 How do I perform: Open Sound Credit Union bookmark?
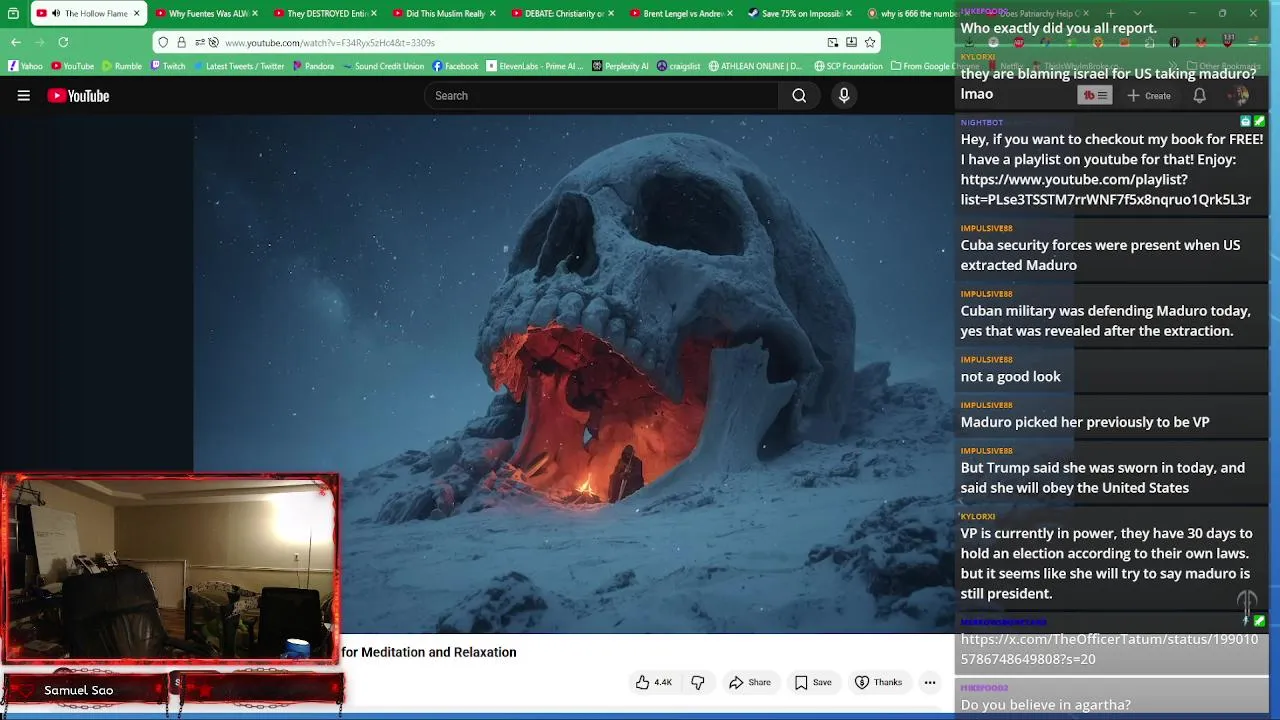pos(383,66)
